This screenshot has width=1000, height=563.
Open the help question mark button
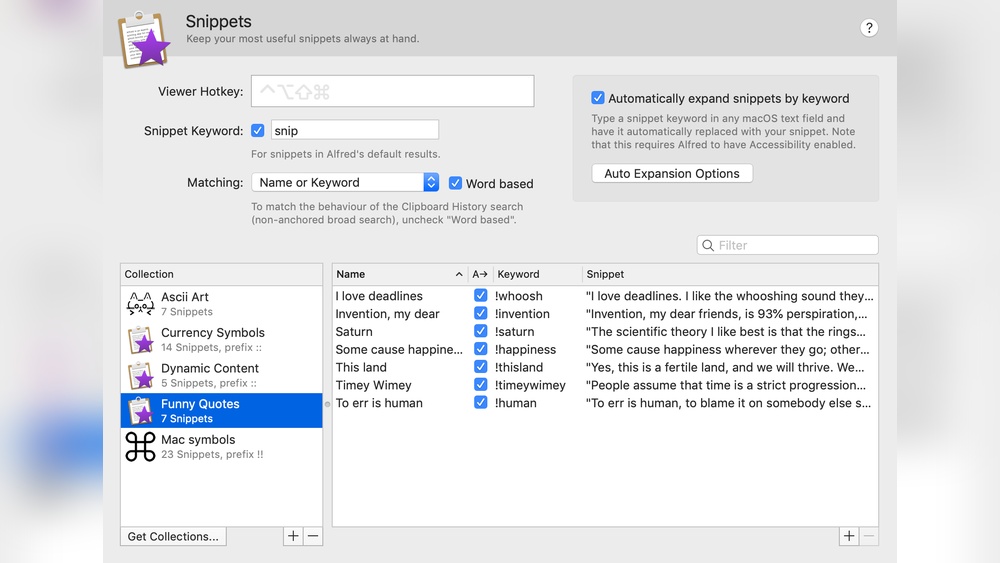coord(869,28)
